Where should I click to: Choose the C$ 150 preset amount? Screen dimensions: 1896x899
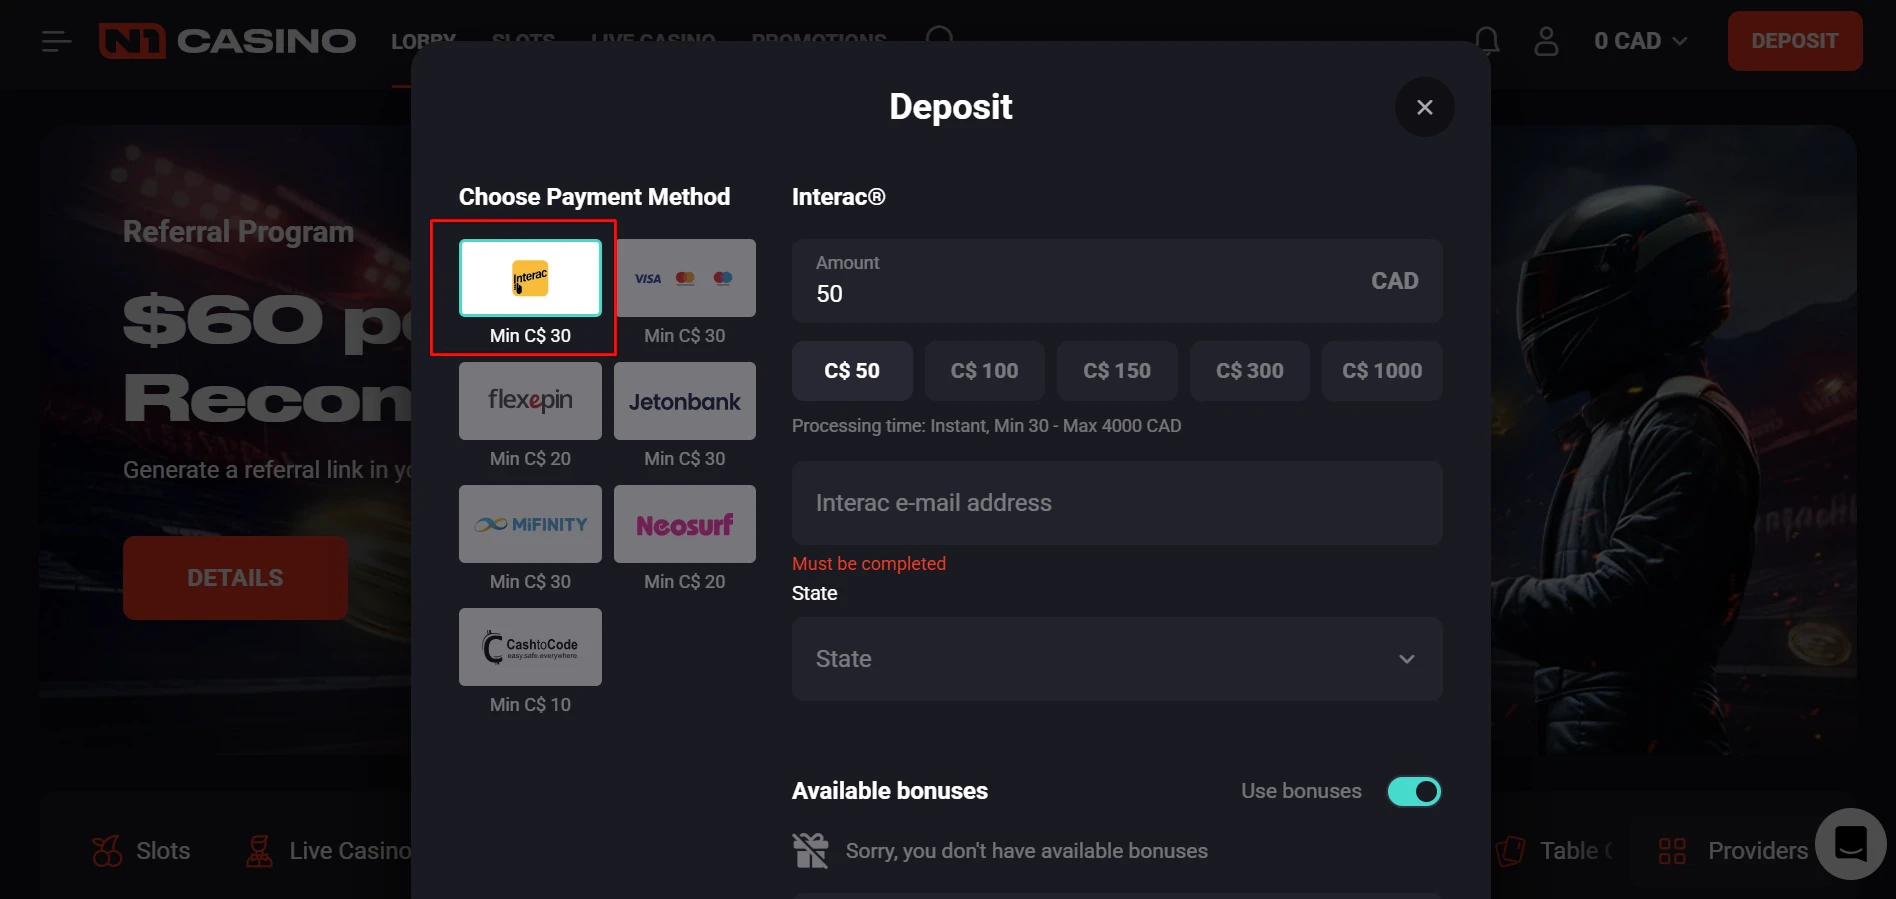1117,371
